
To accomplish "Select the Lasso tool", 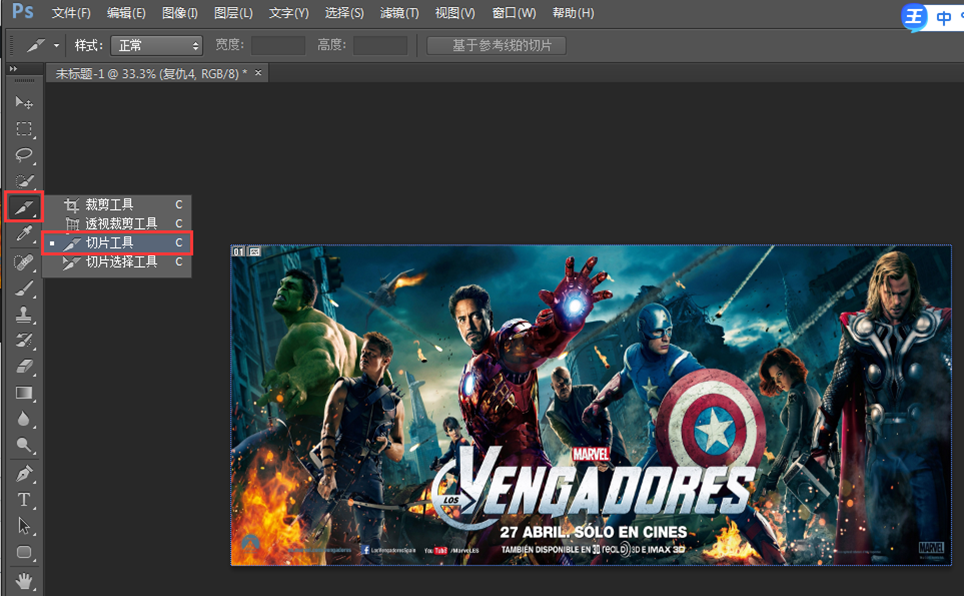I will 24,155.
